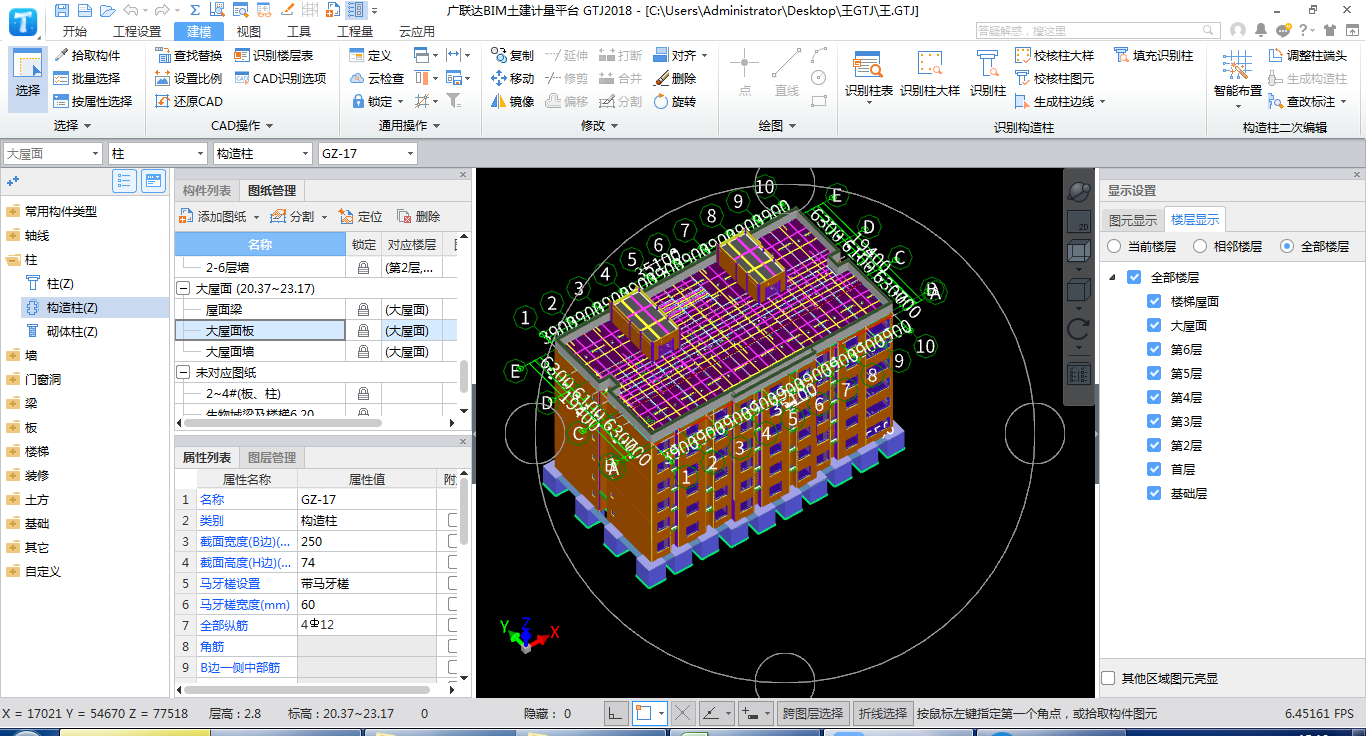Collapse the 大屋面 (20.37~23.17) tree group
Viewport: 1366px width, 736px height.
tap(183, 288)
